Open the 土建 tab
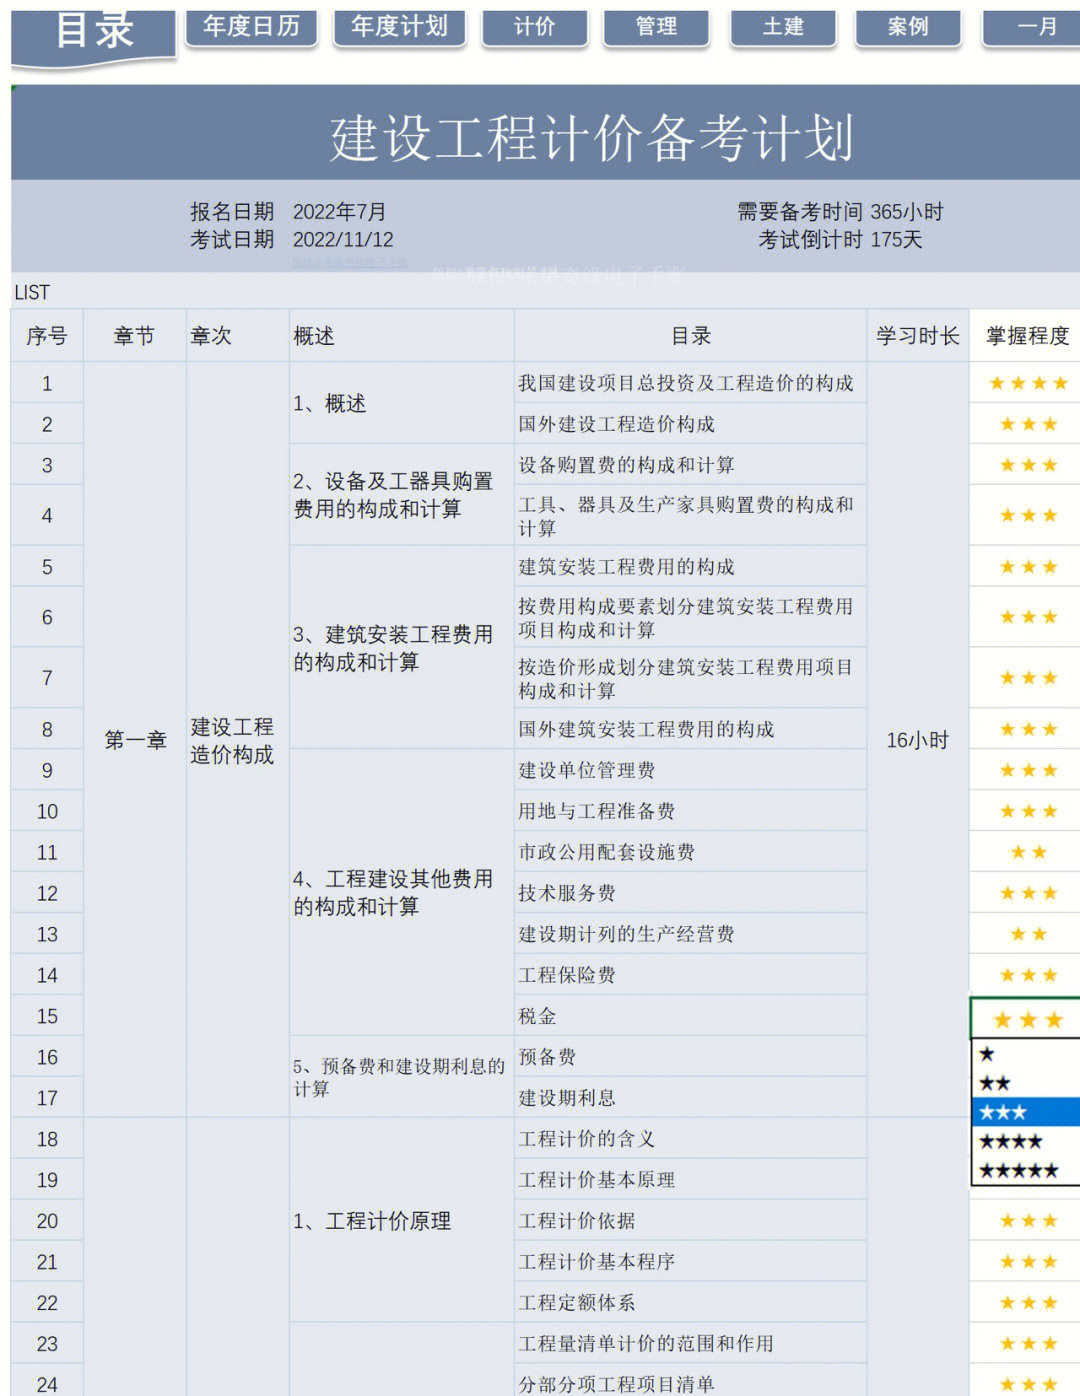The width and height of the screenshot is (1080, 1396). tap(783, 28)
